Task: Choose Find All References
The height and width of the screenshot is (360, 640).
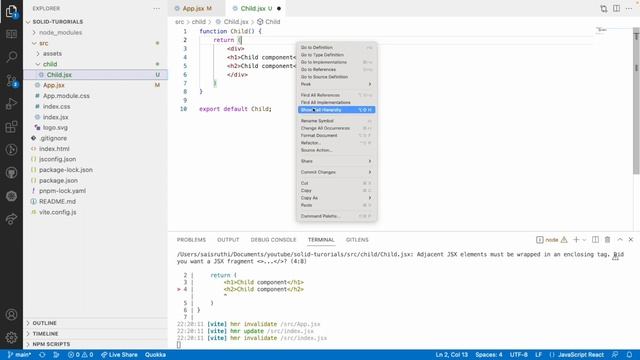Action: click(336, 95)
